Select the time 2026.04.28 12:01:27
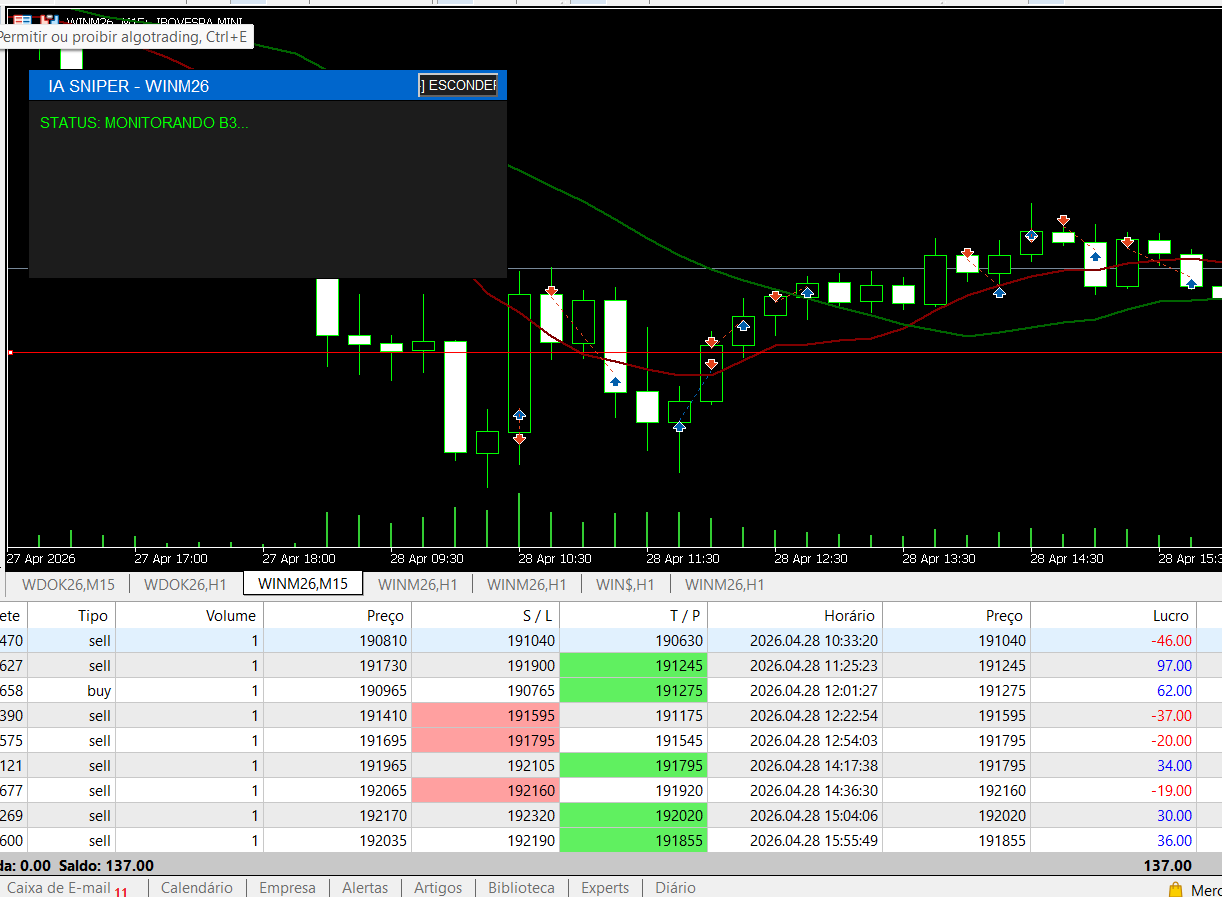Screen dimensions: 1222x897 tap(814, 690)
